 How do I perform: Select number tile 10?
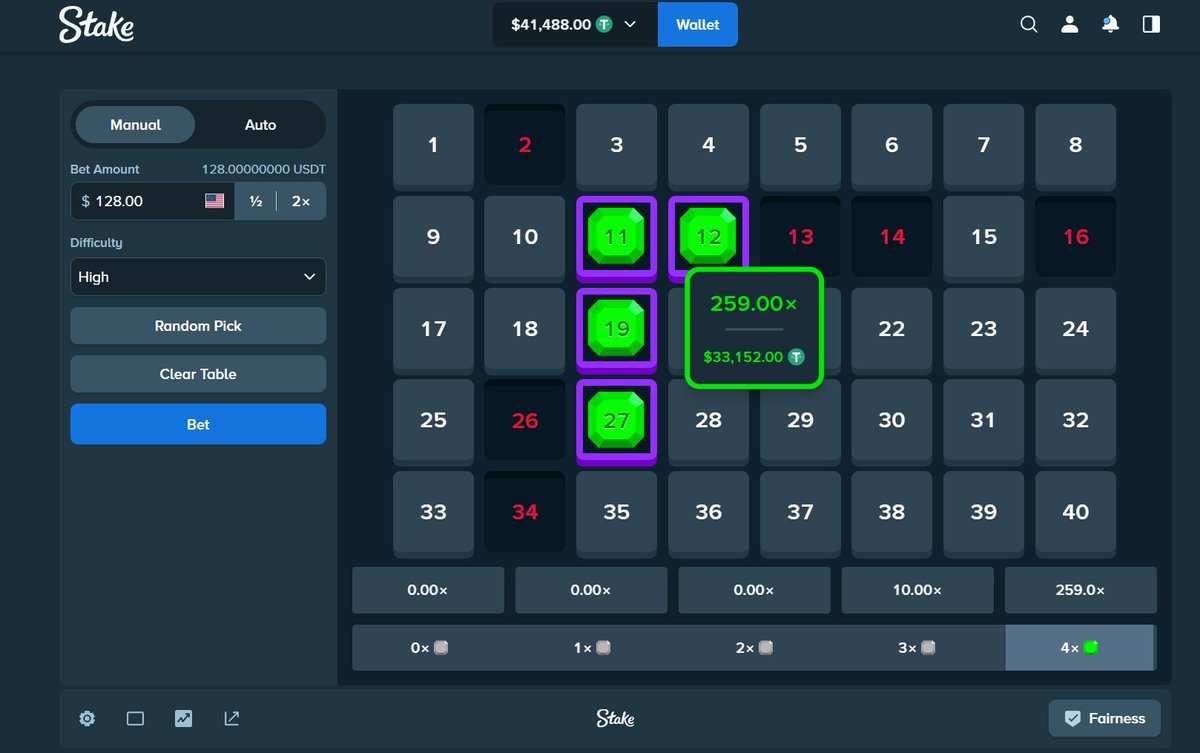tap(525, 237)
